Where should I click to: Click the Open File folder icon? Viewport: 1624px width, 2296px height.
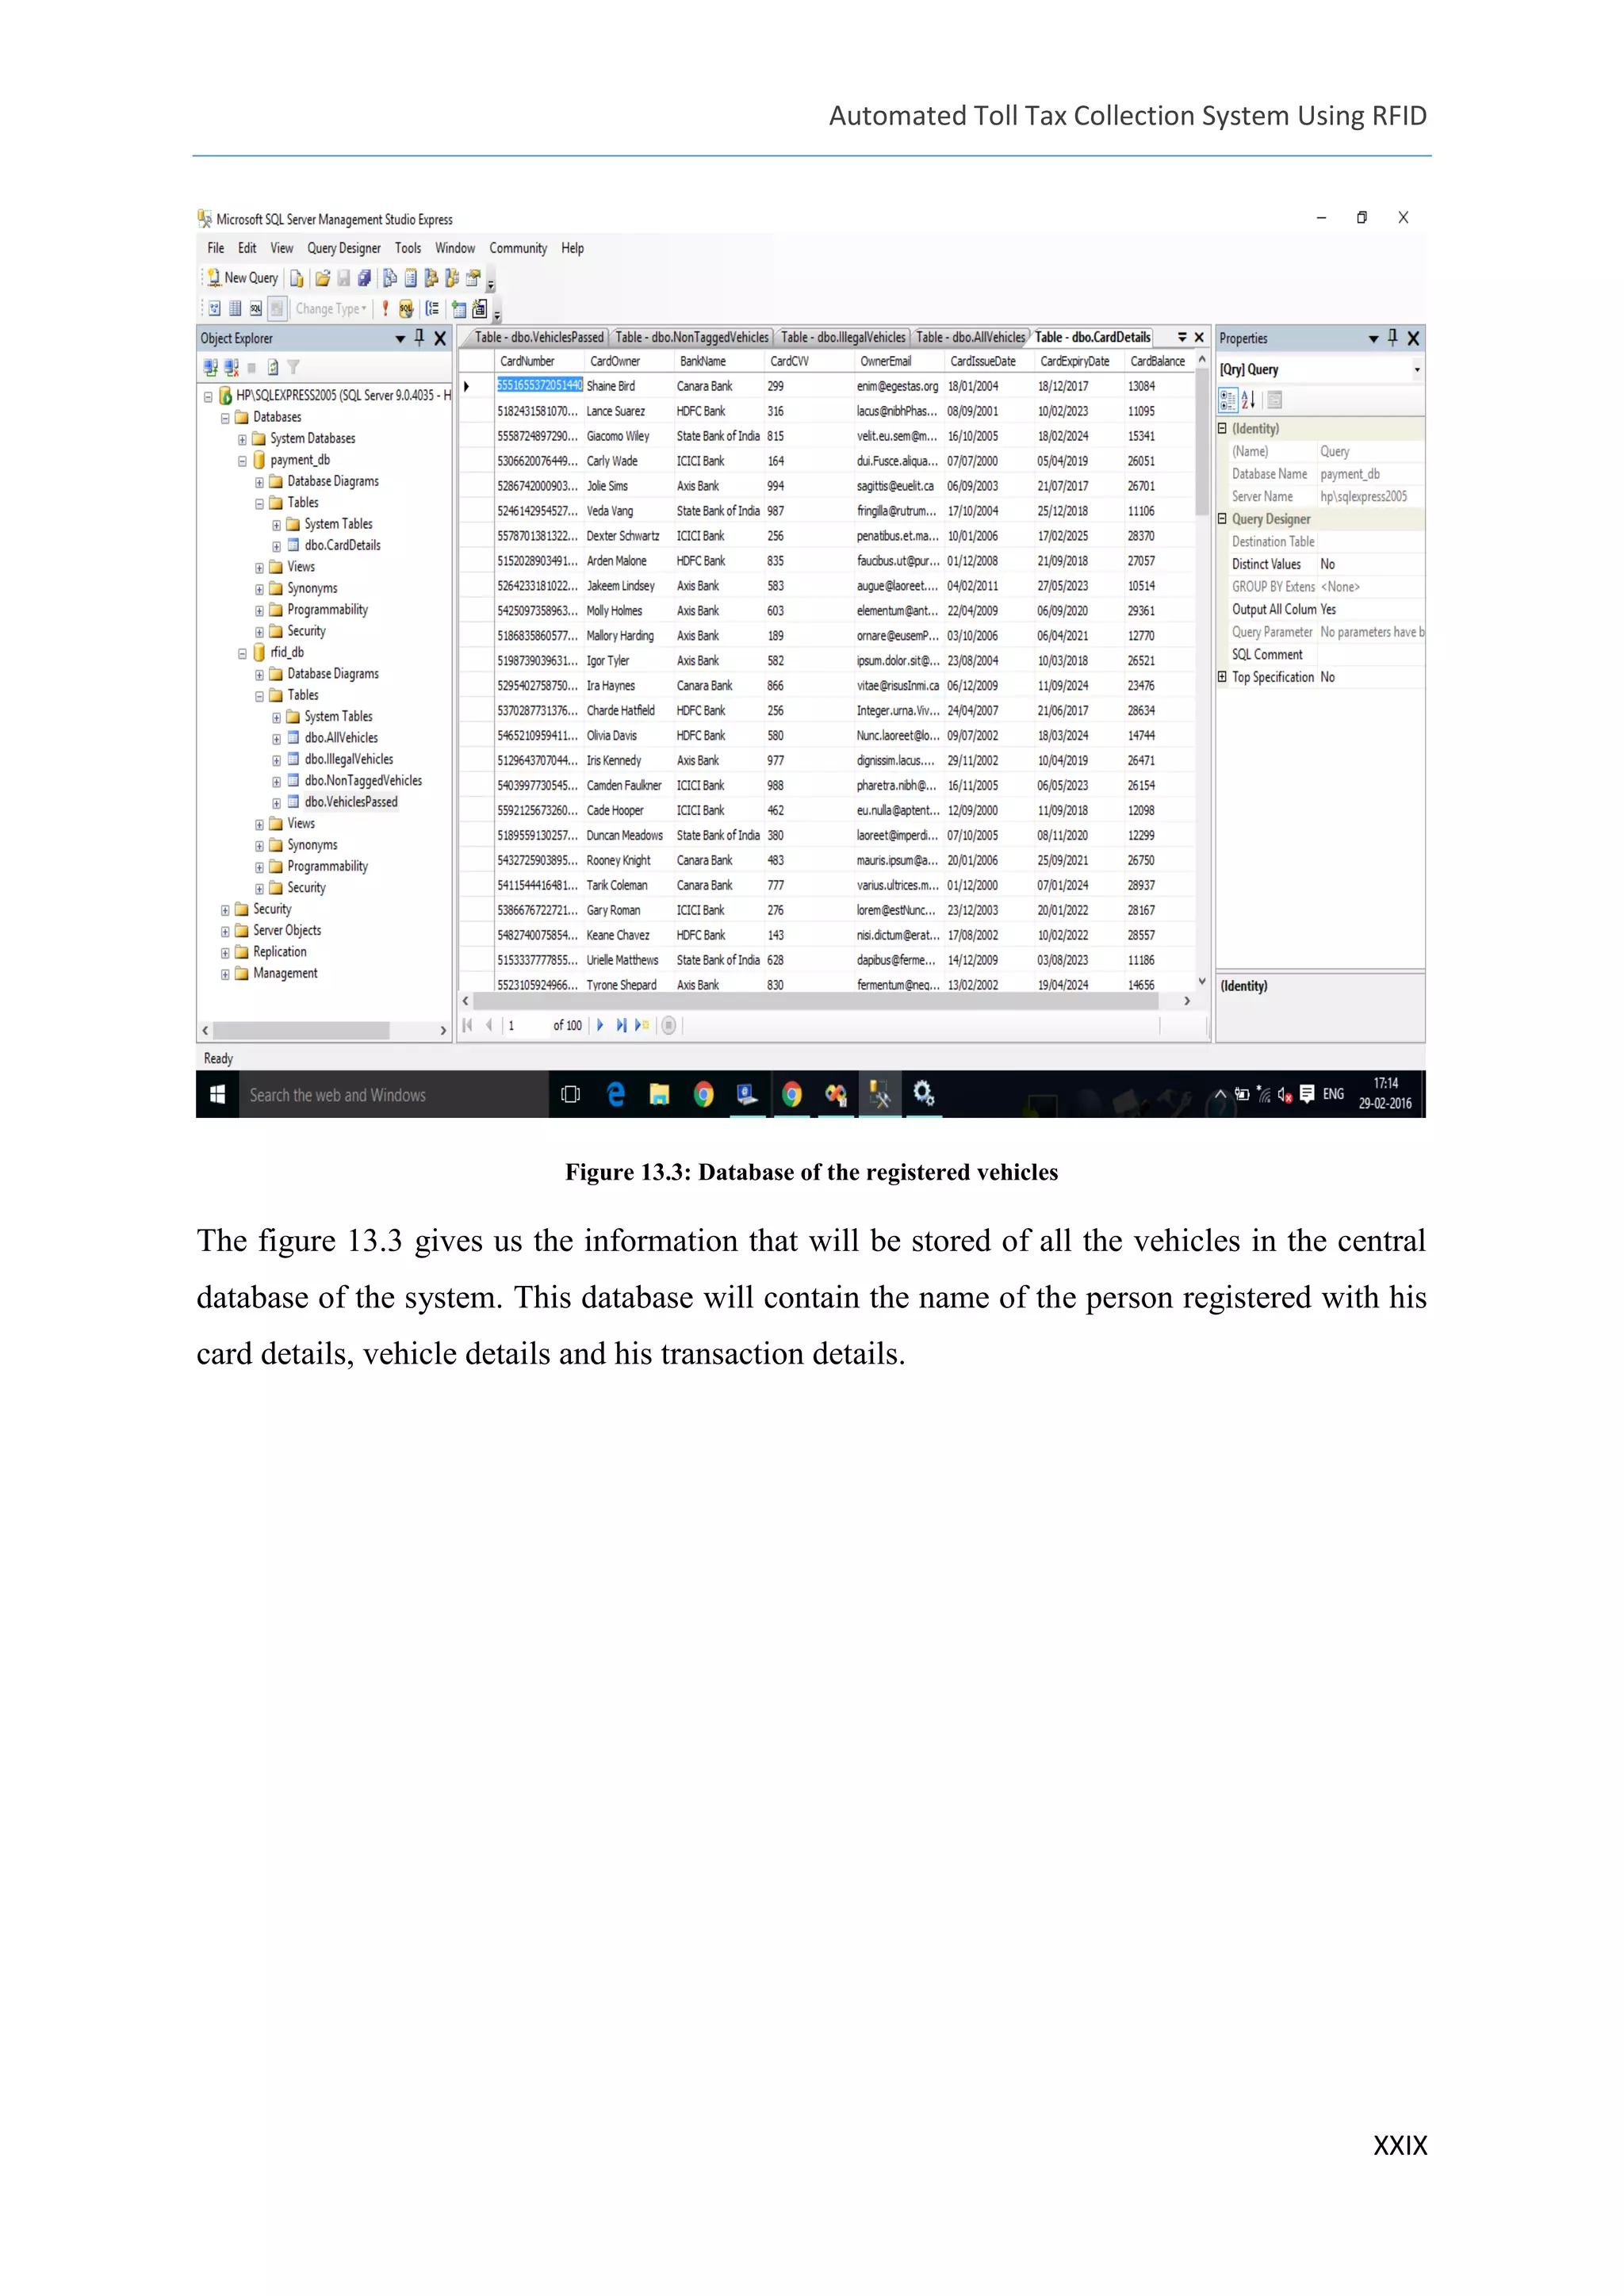pos(322,278)
